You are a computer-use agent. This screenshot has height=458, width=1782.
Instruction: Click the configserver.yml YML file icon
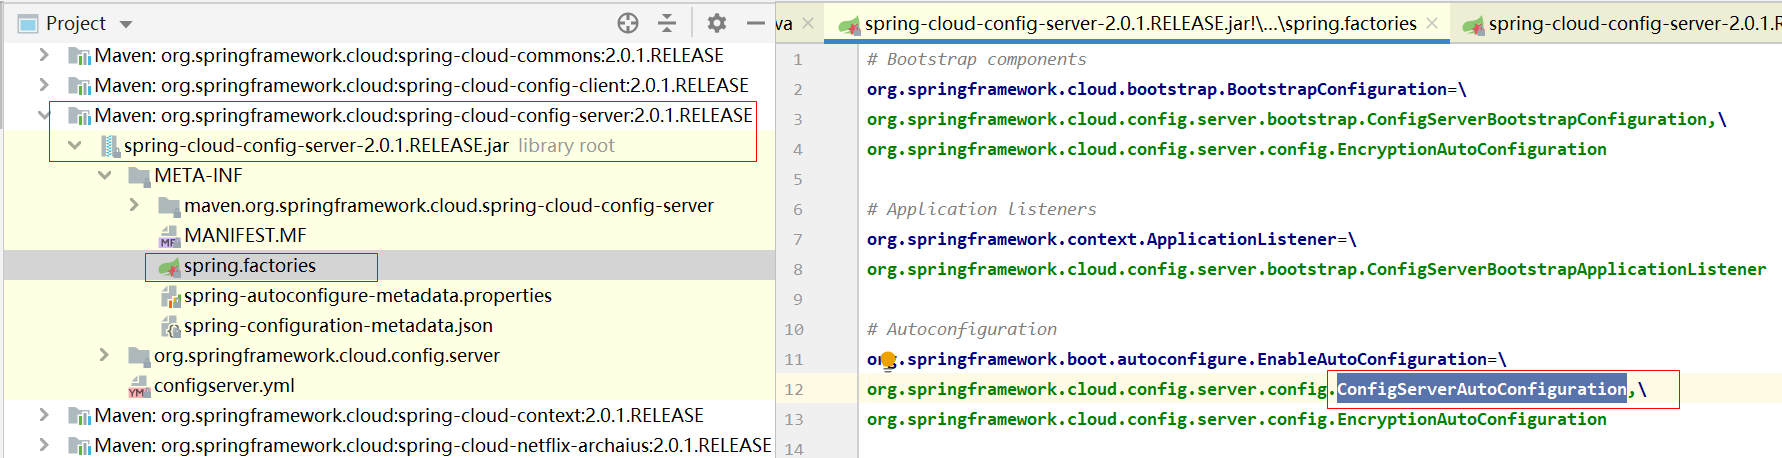point(139,386)
